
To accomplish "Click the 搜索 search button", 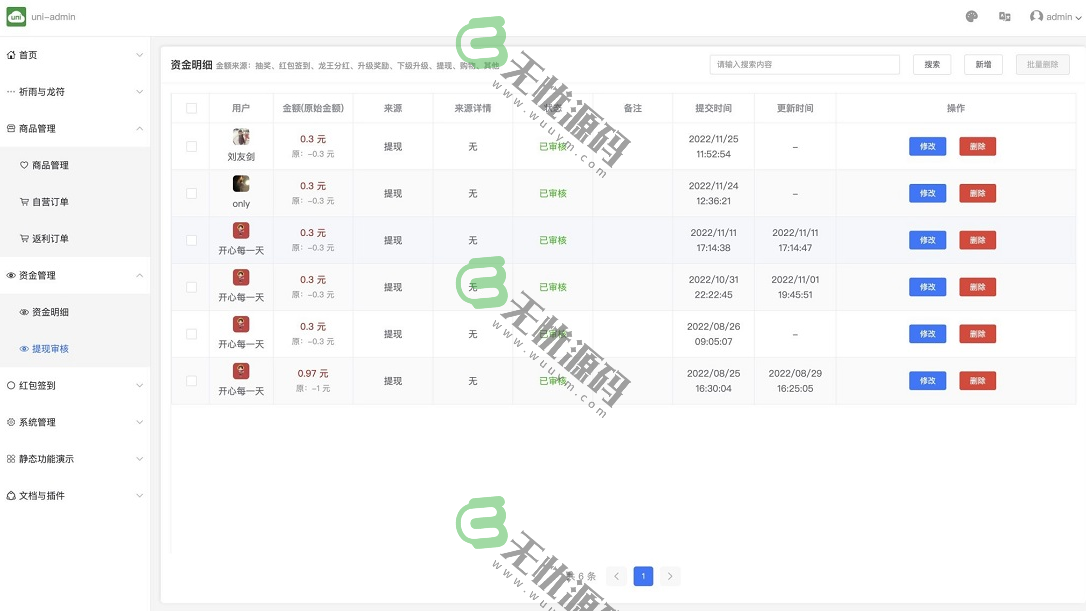I will pos(931,64).
